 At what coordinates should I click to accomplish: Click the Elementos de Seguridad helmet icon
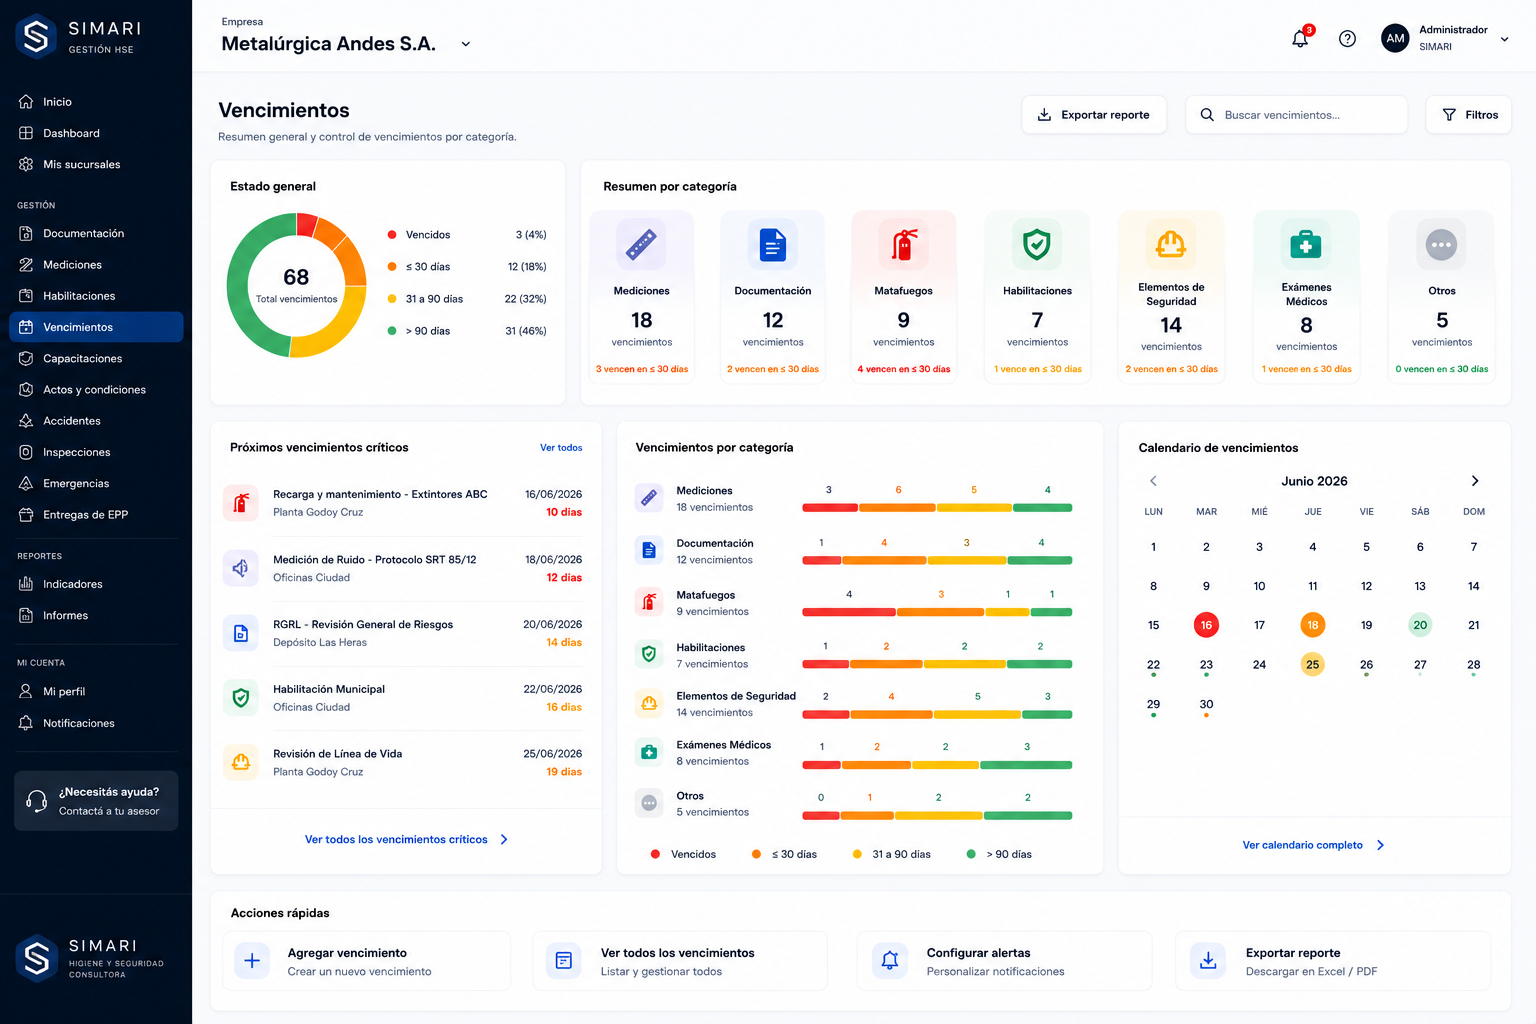(x=1171, y=245)
